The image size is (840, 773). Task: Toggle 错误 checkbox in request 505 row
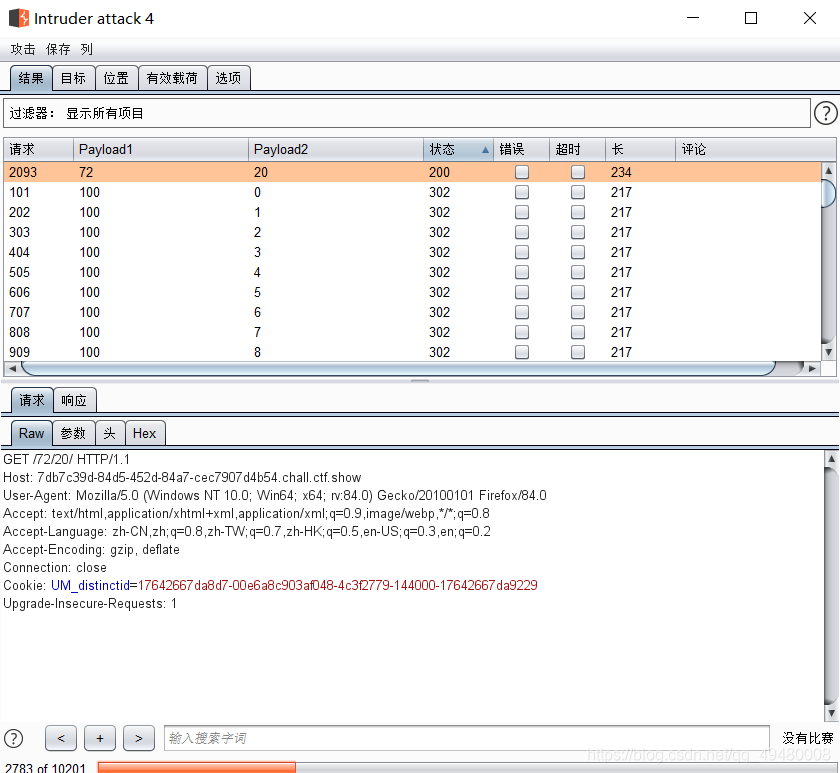coord(522,272)
